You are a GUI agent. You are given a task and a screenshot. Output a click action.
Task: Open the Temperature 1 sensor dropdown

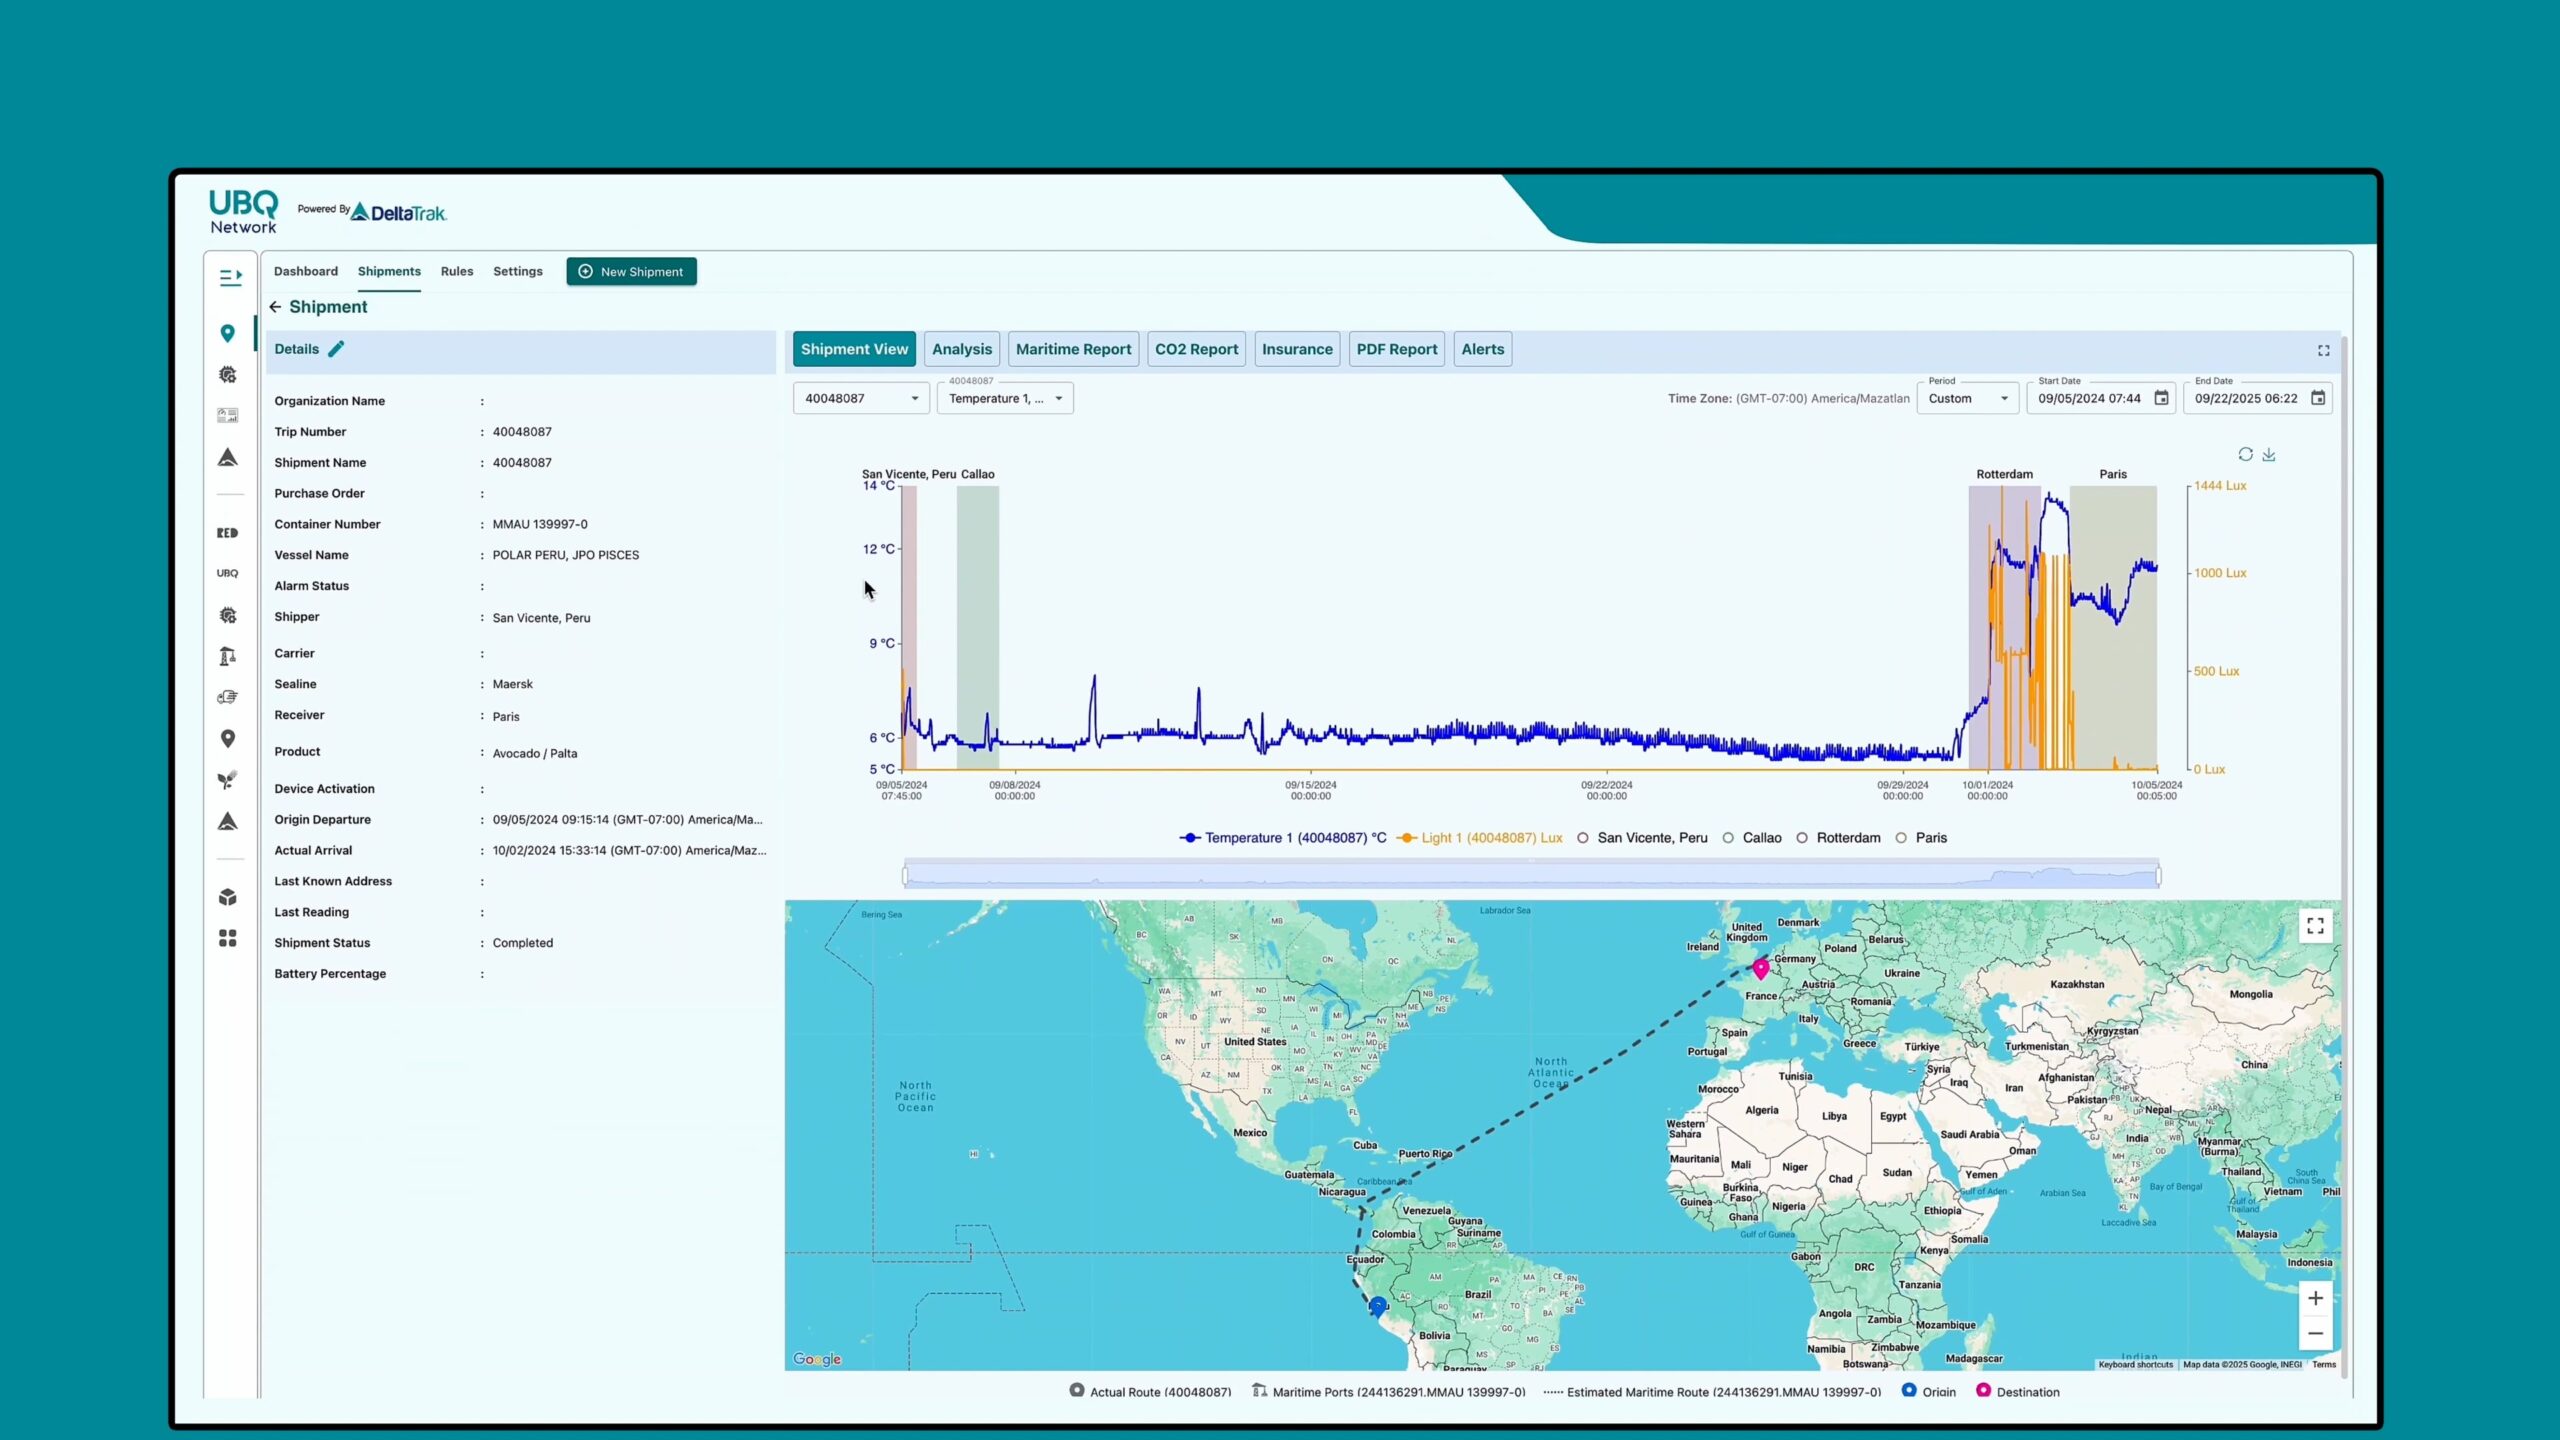click(x=1004, y=398)
